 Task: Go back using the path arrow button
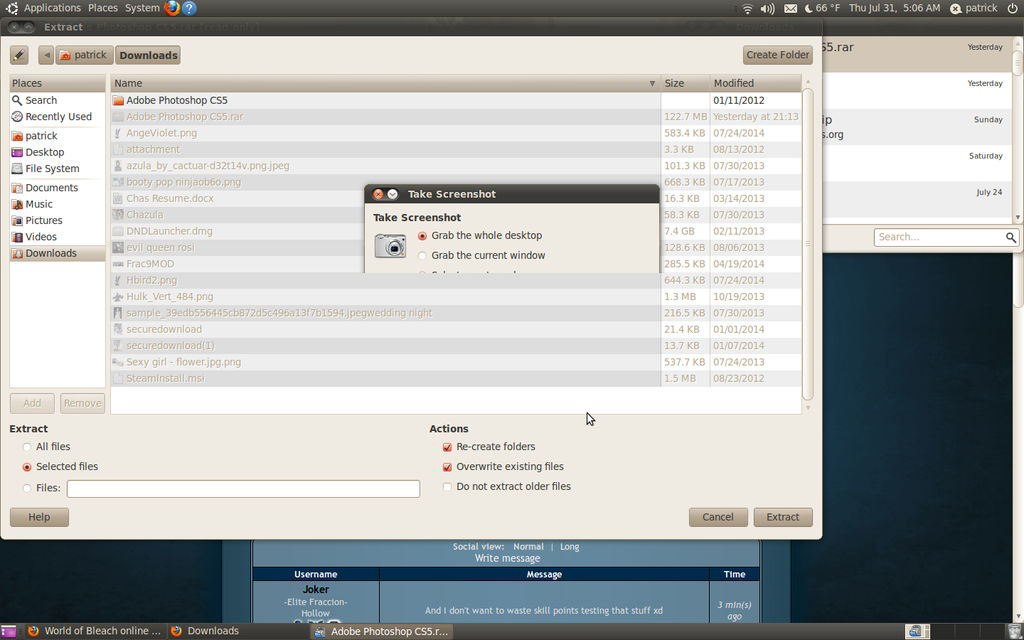click(46, 55)
